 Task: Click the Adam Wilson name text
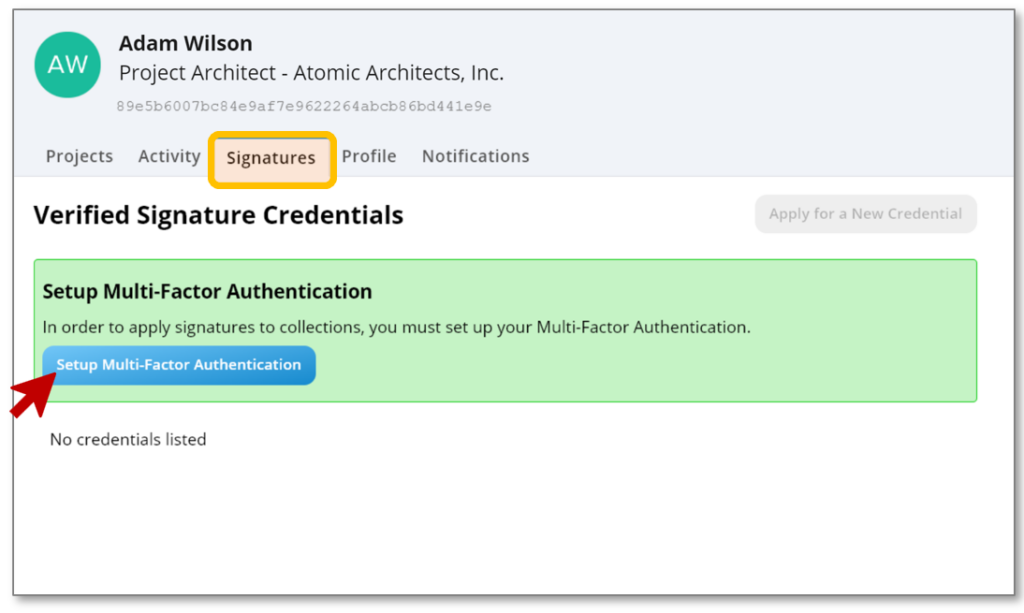[x=185, y=43]
